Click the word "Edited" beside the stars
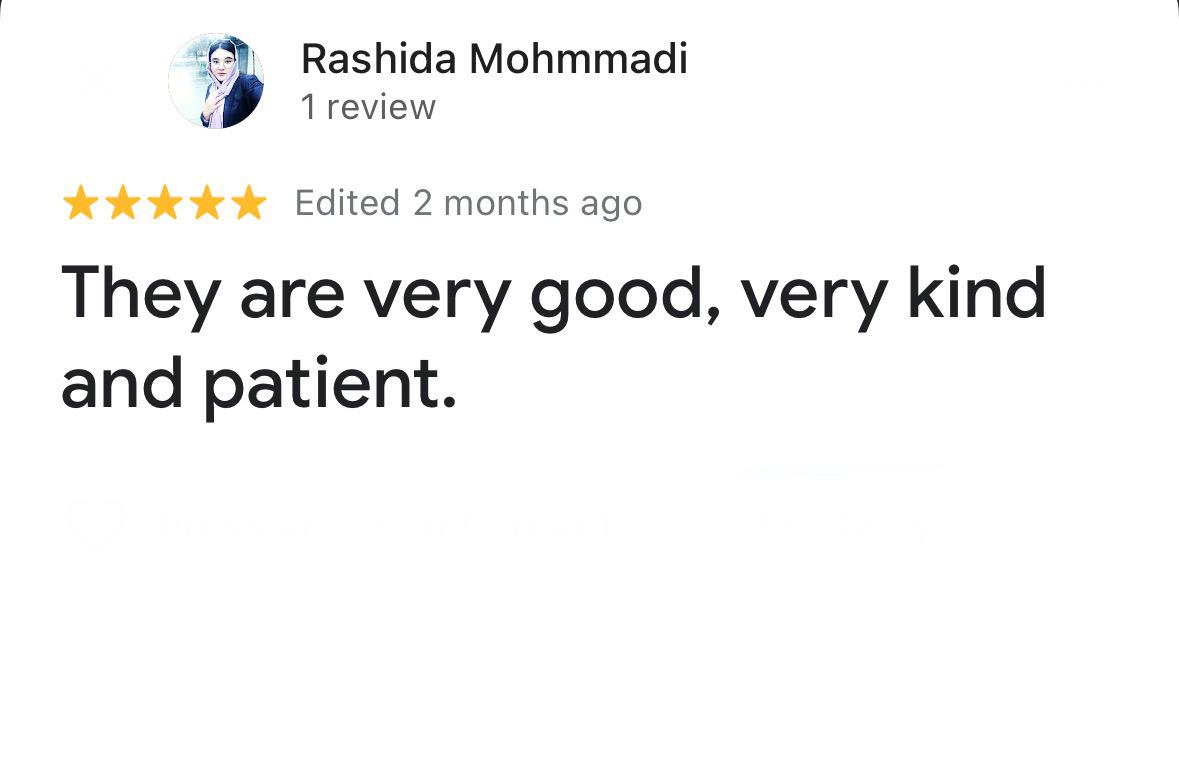The image size is (1179, 775). [347, 203]
